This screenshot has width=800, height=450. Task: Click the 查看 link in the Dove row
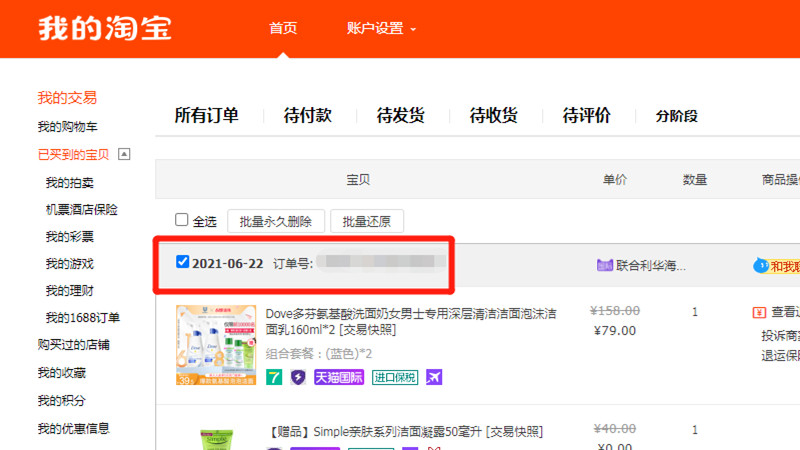click(x=785, y=312)
